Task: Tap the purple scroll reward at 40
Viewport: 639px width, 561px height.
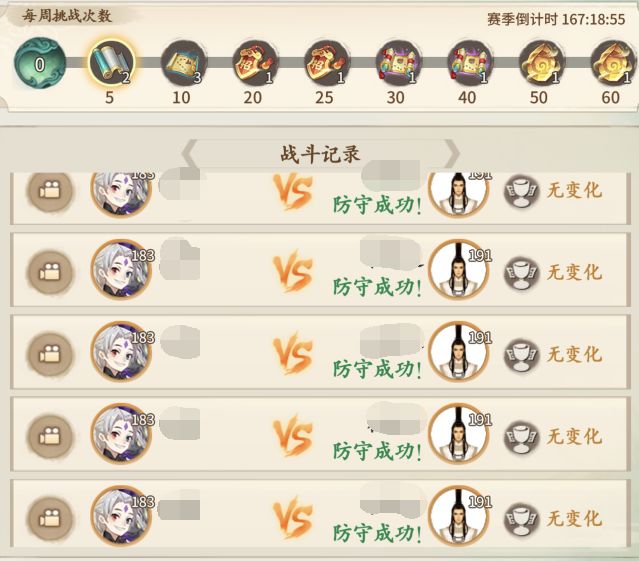Action: (469, 63)
